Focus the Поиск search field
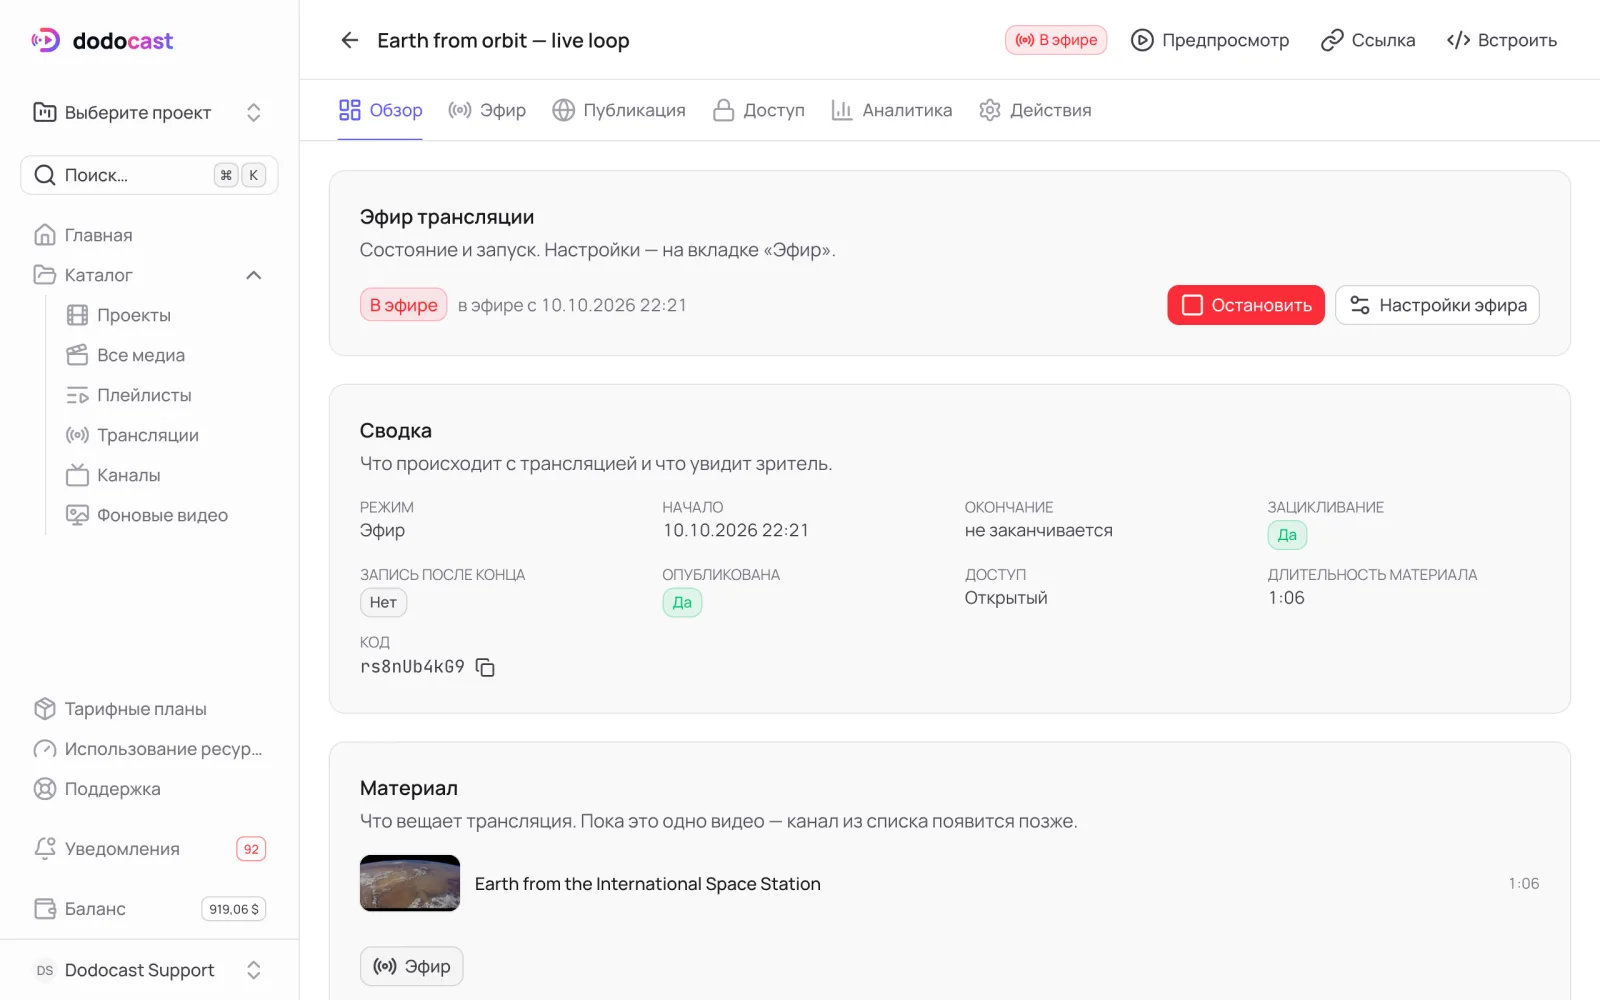 point(149,175)
